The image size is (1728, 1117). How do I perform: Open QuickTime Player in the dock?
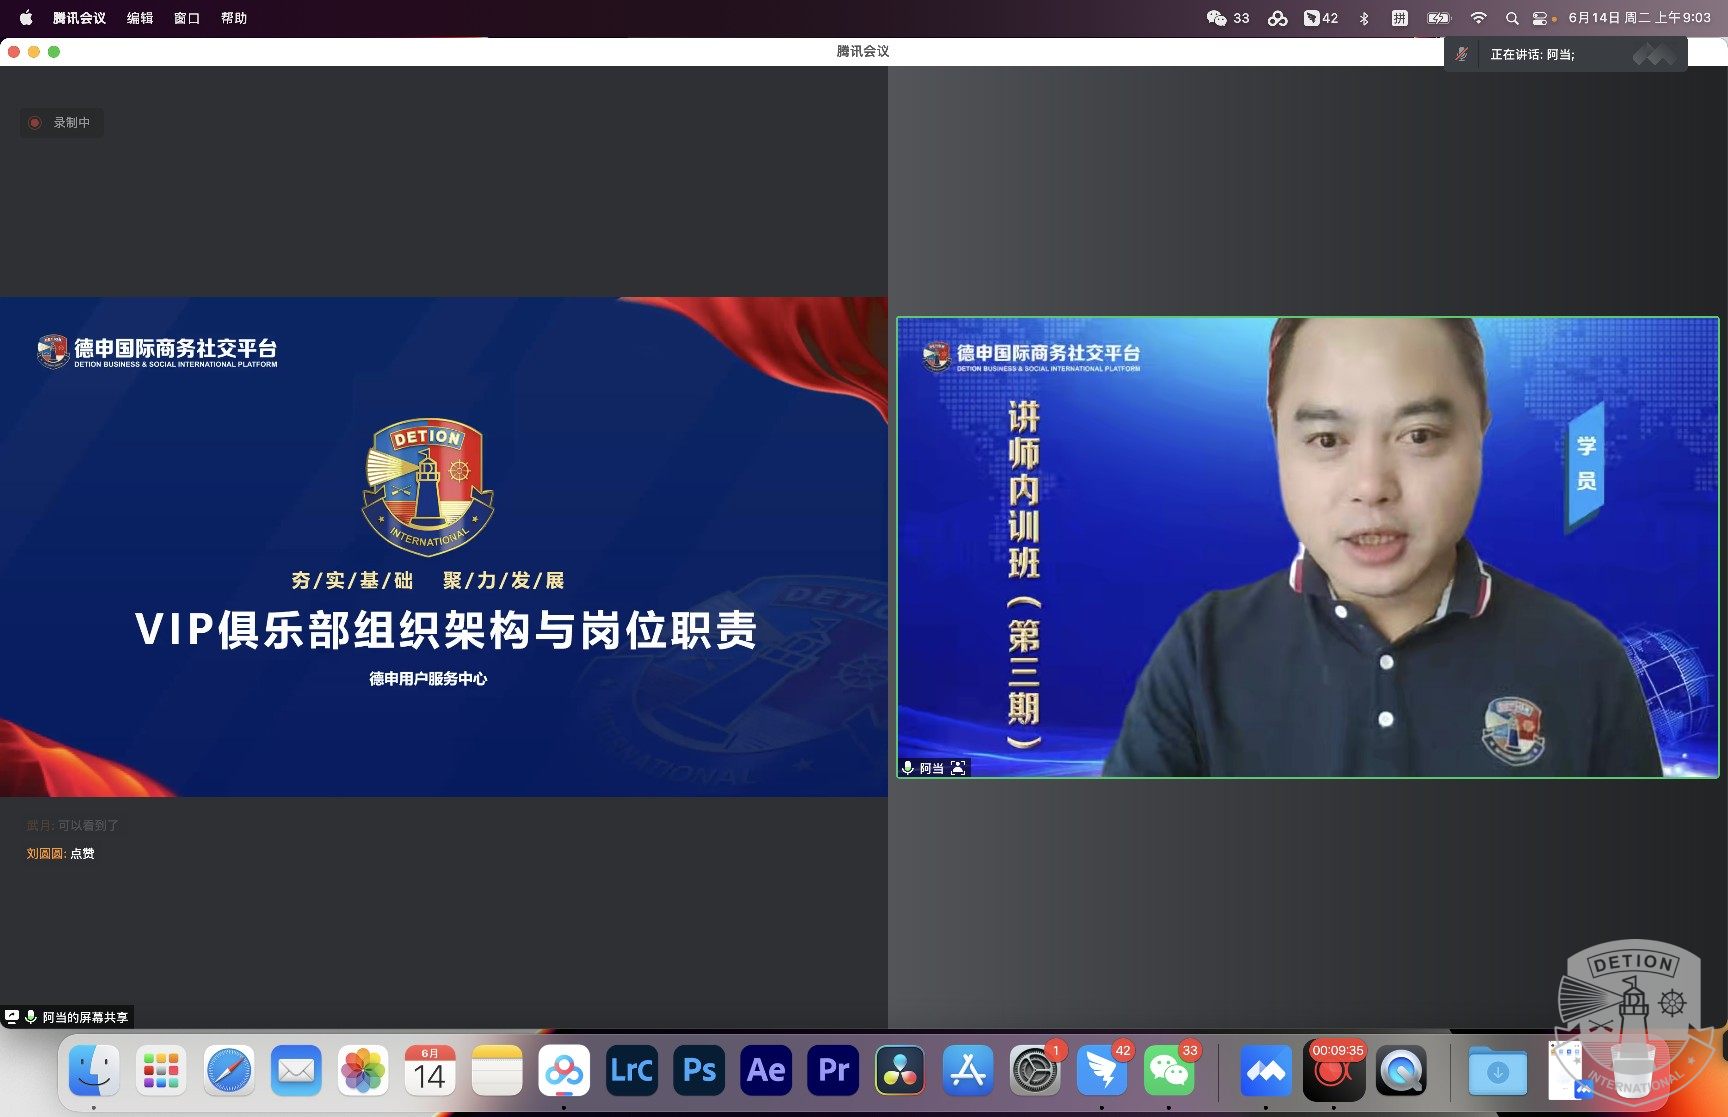1401,1071
